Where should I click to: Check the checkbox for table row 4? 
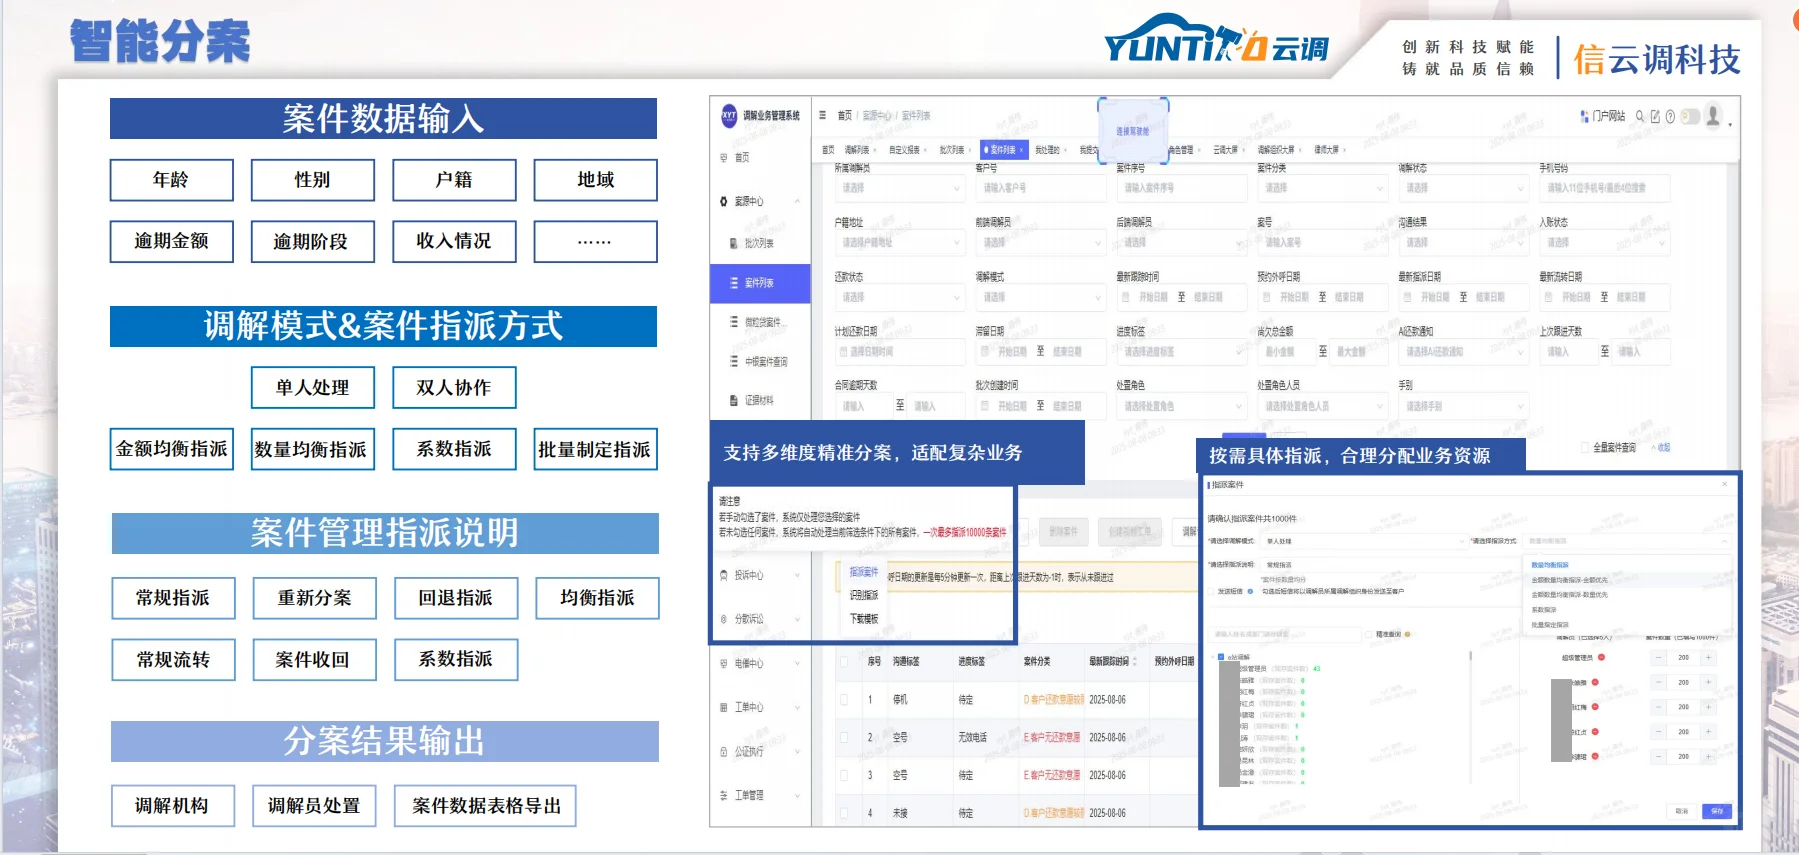pyautogui.click(x=844, y=813)
